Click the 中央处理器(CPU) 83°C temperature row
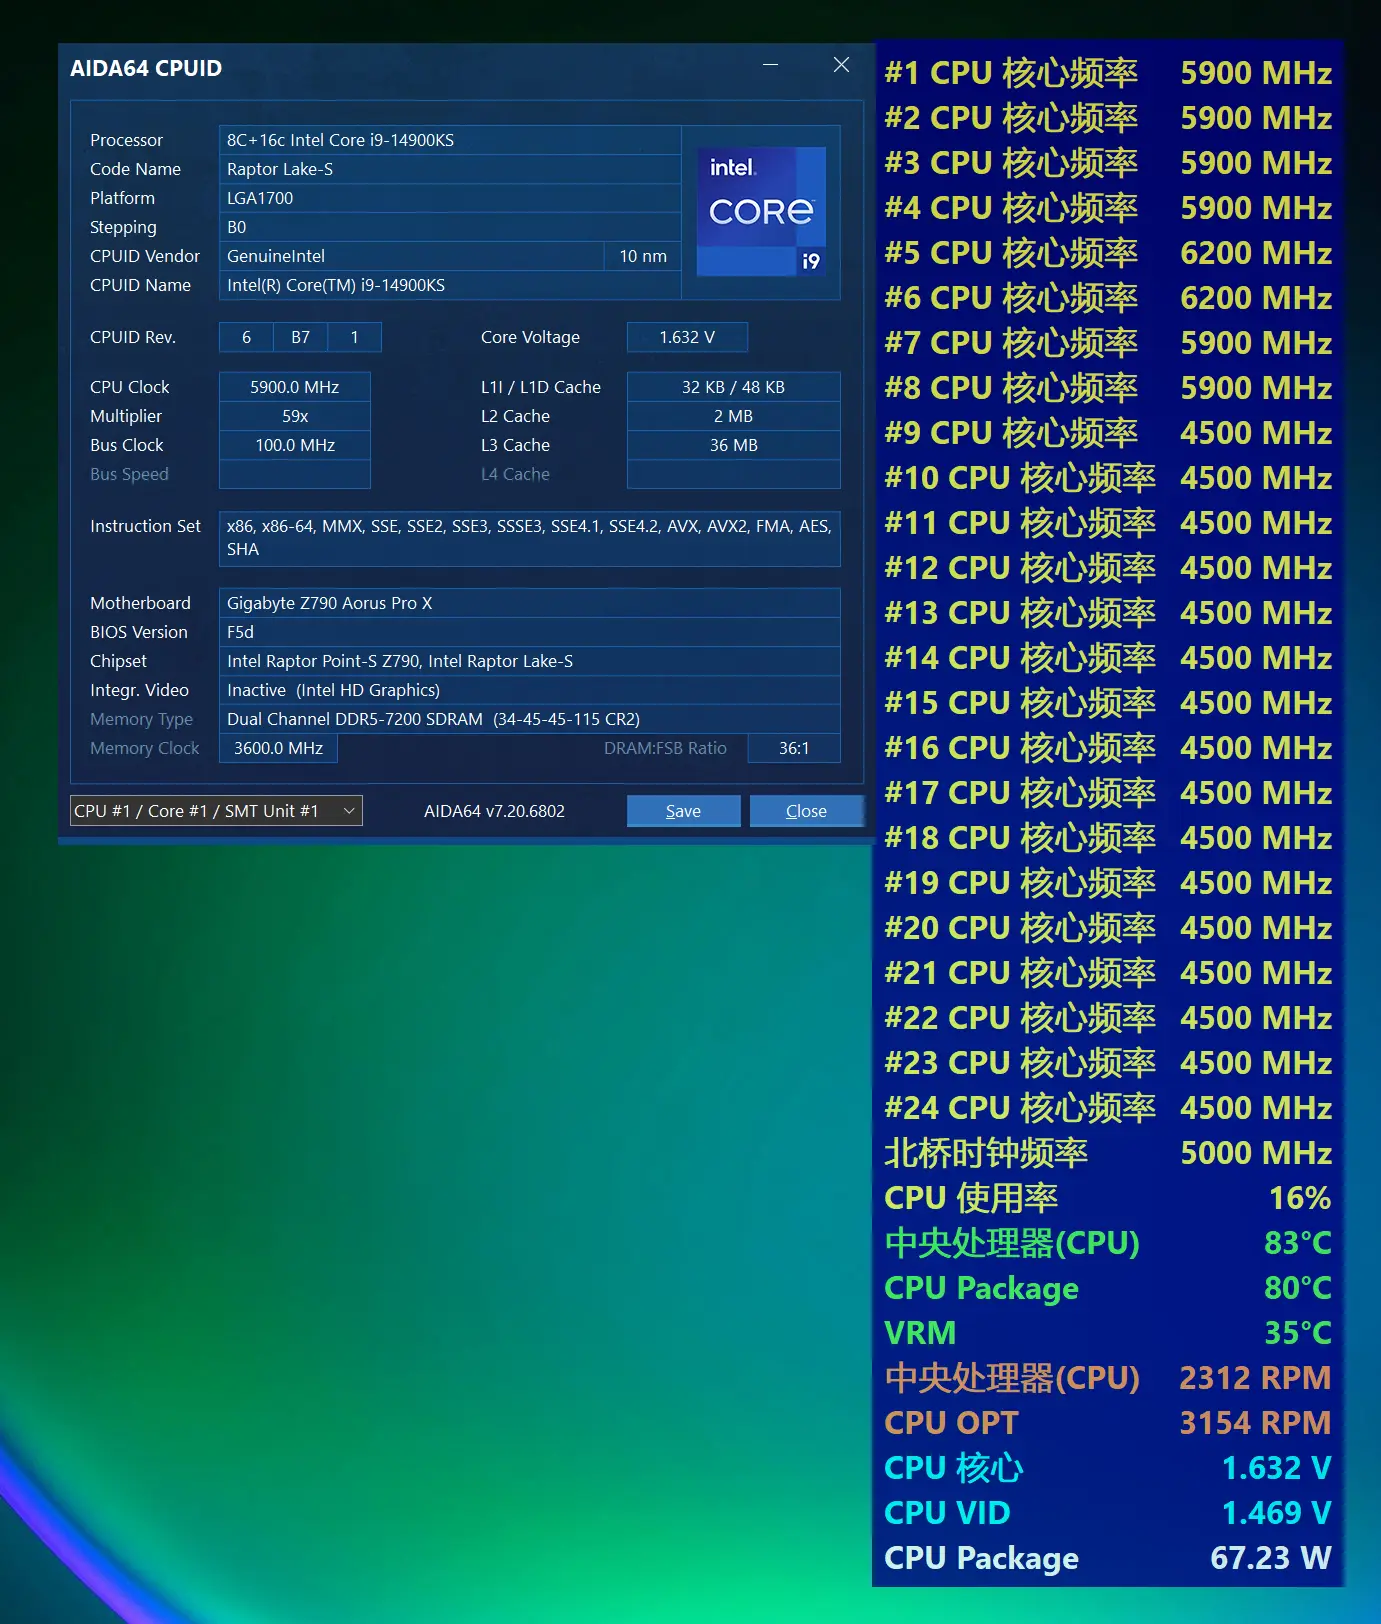Image resolution: width=1381 pixels, height=1624 pixels. [x=1108, y=1243]
